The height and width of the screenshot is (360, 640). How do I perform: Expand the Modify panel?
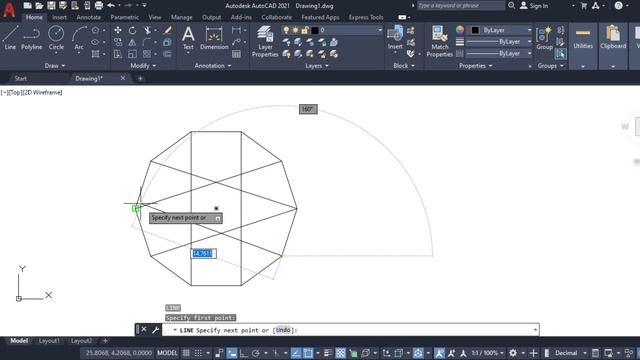pyautogui.click(x=143, y=66)
